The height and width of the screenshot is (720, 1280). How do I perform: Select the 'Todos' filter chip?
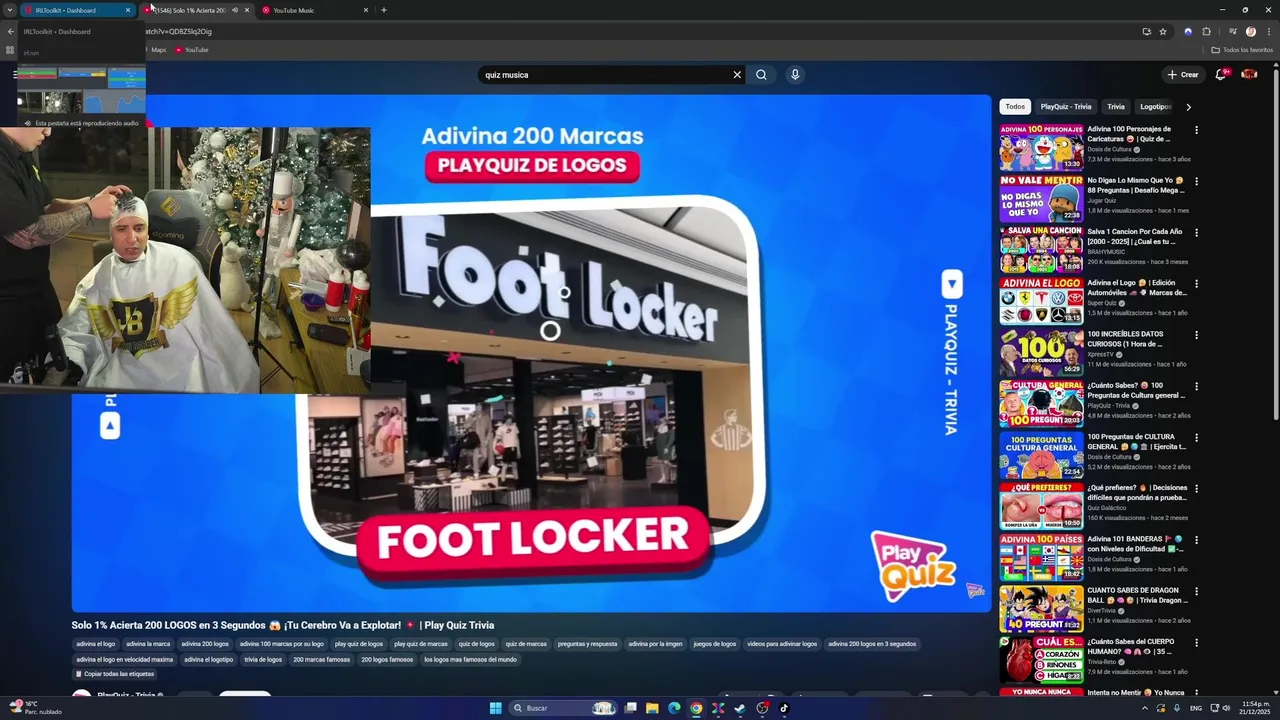pyautogui.click(x=1015, y=107)
